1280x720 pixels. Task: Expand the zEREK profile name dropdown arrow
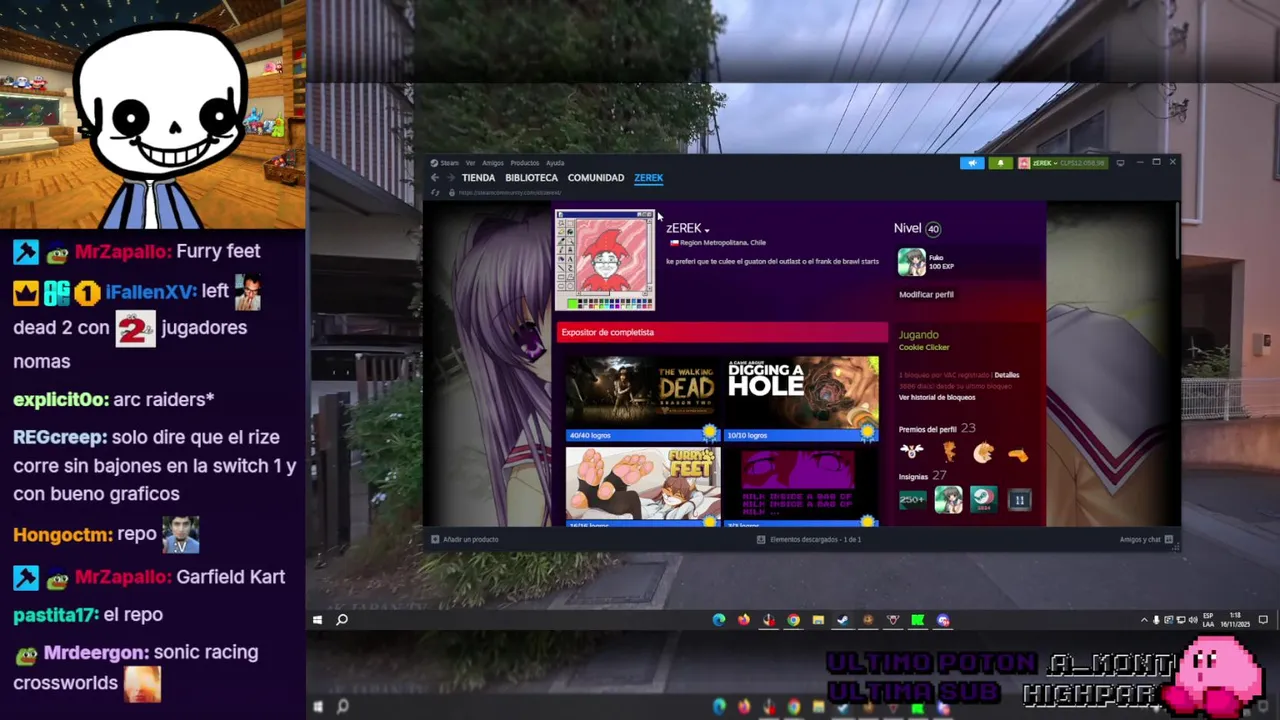pos(707,230)
